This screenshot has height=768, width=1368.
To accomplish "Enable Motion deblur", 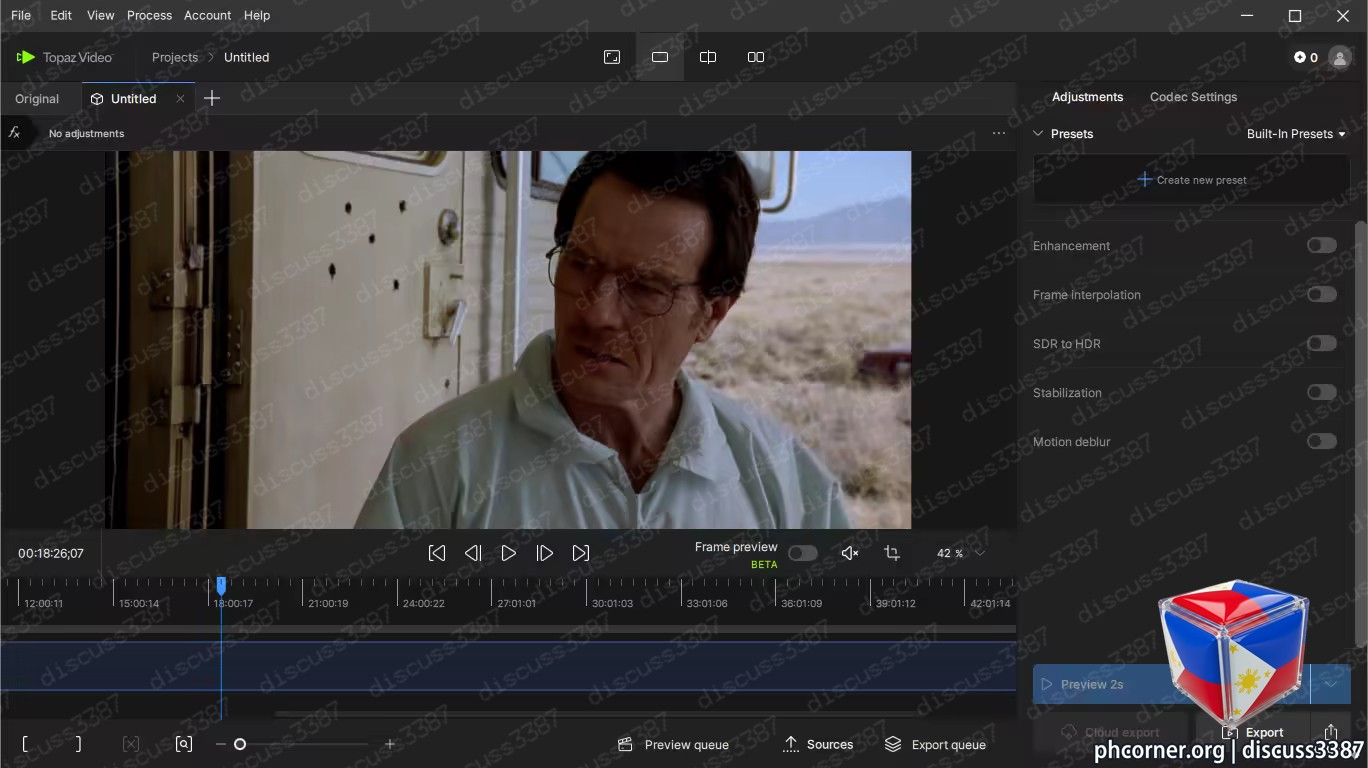I will pos(1322,441).
